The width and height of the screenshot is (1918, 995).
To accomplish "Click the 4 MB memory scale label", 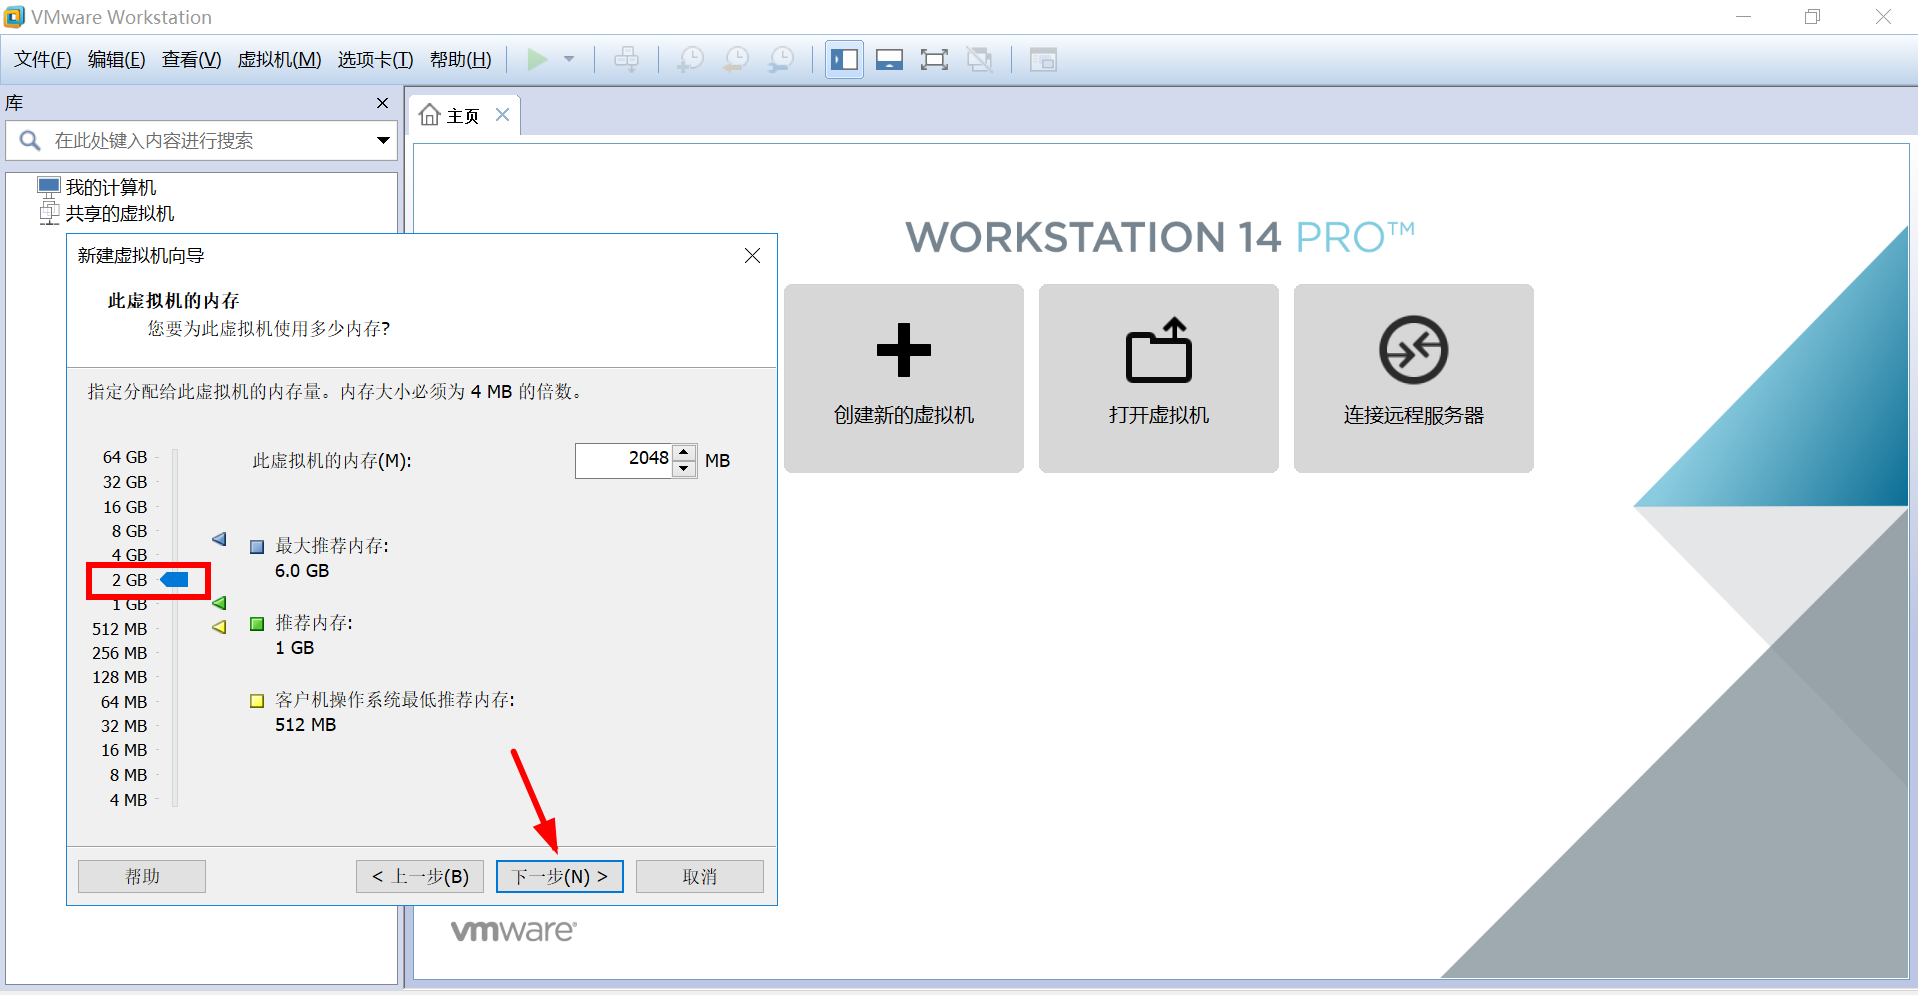I will pos(128,800).
